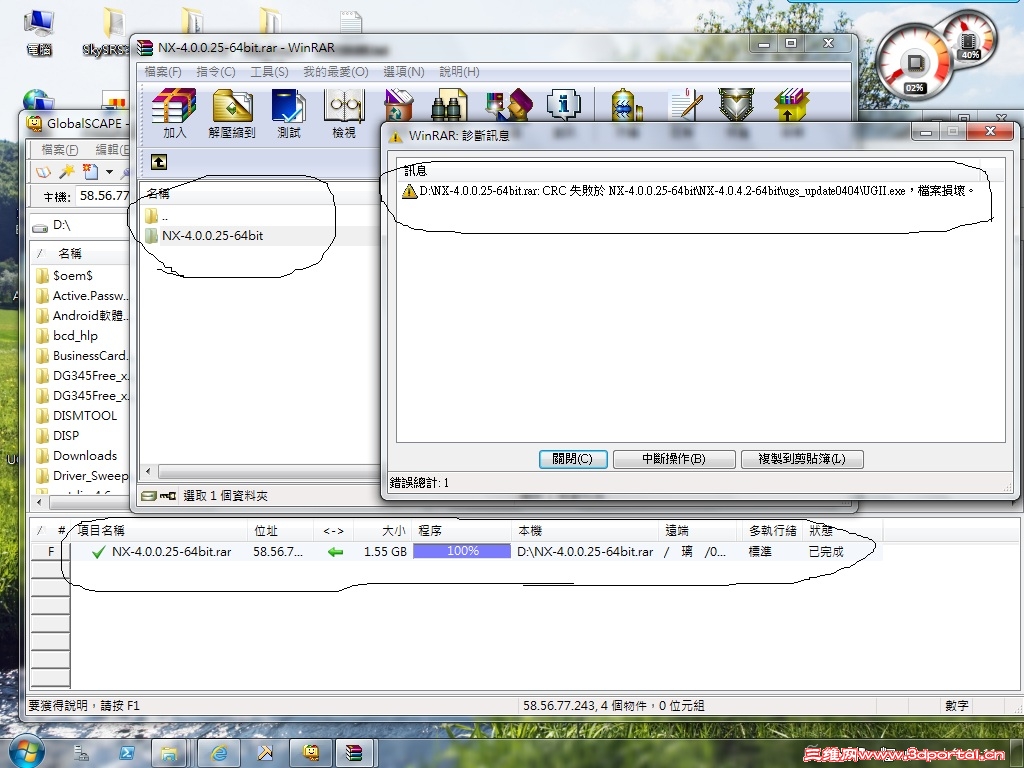1024x768 pixels.
Task: Open Internet Explorer from the taskbar
Action: (219, 753)
